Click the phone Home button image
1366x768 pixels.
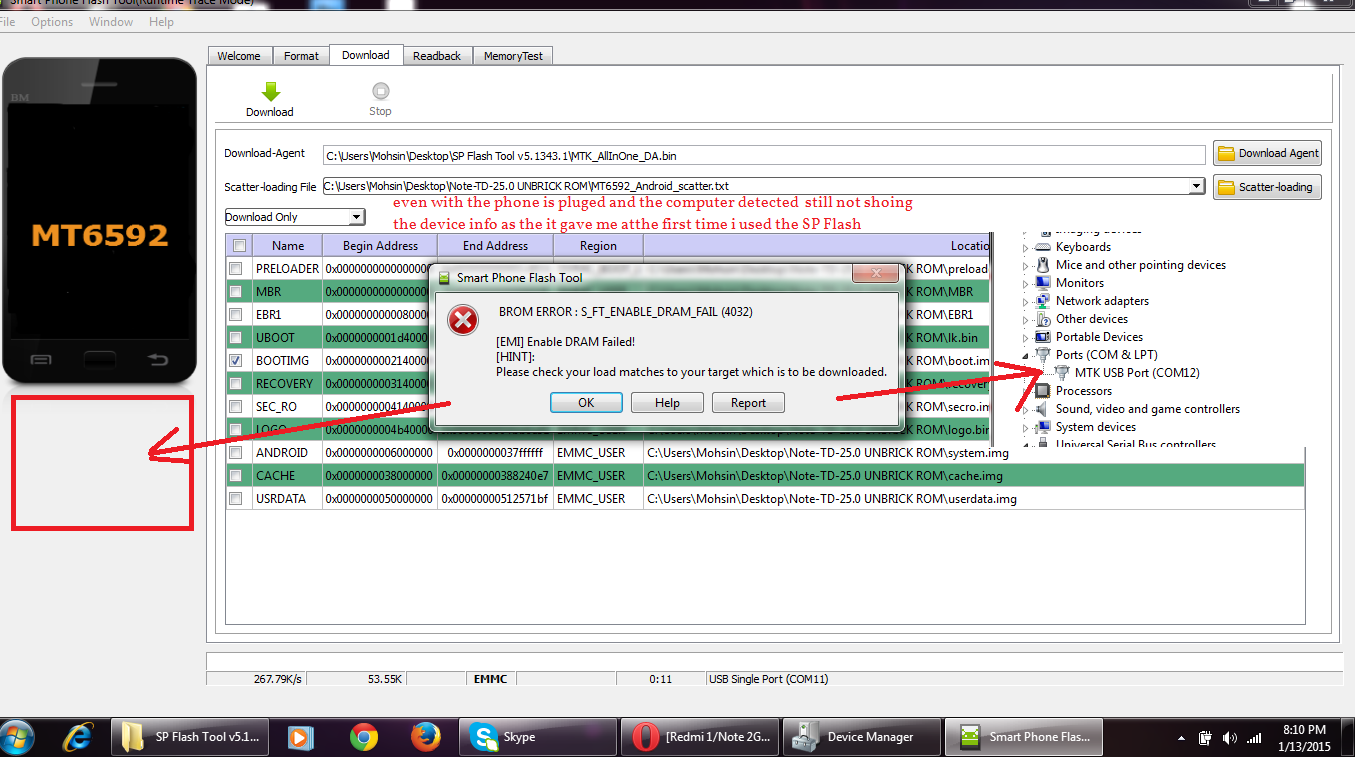(100, 359)
